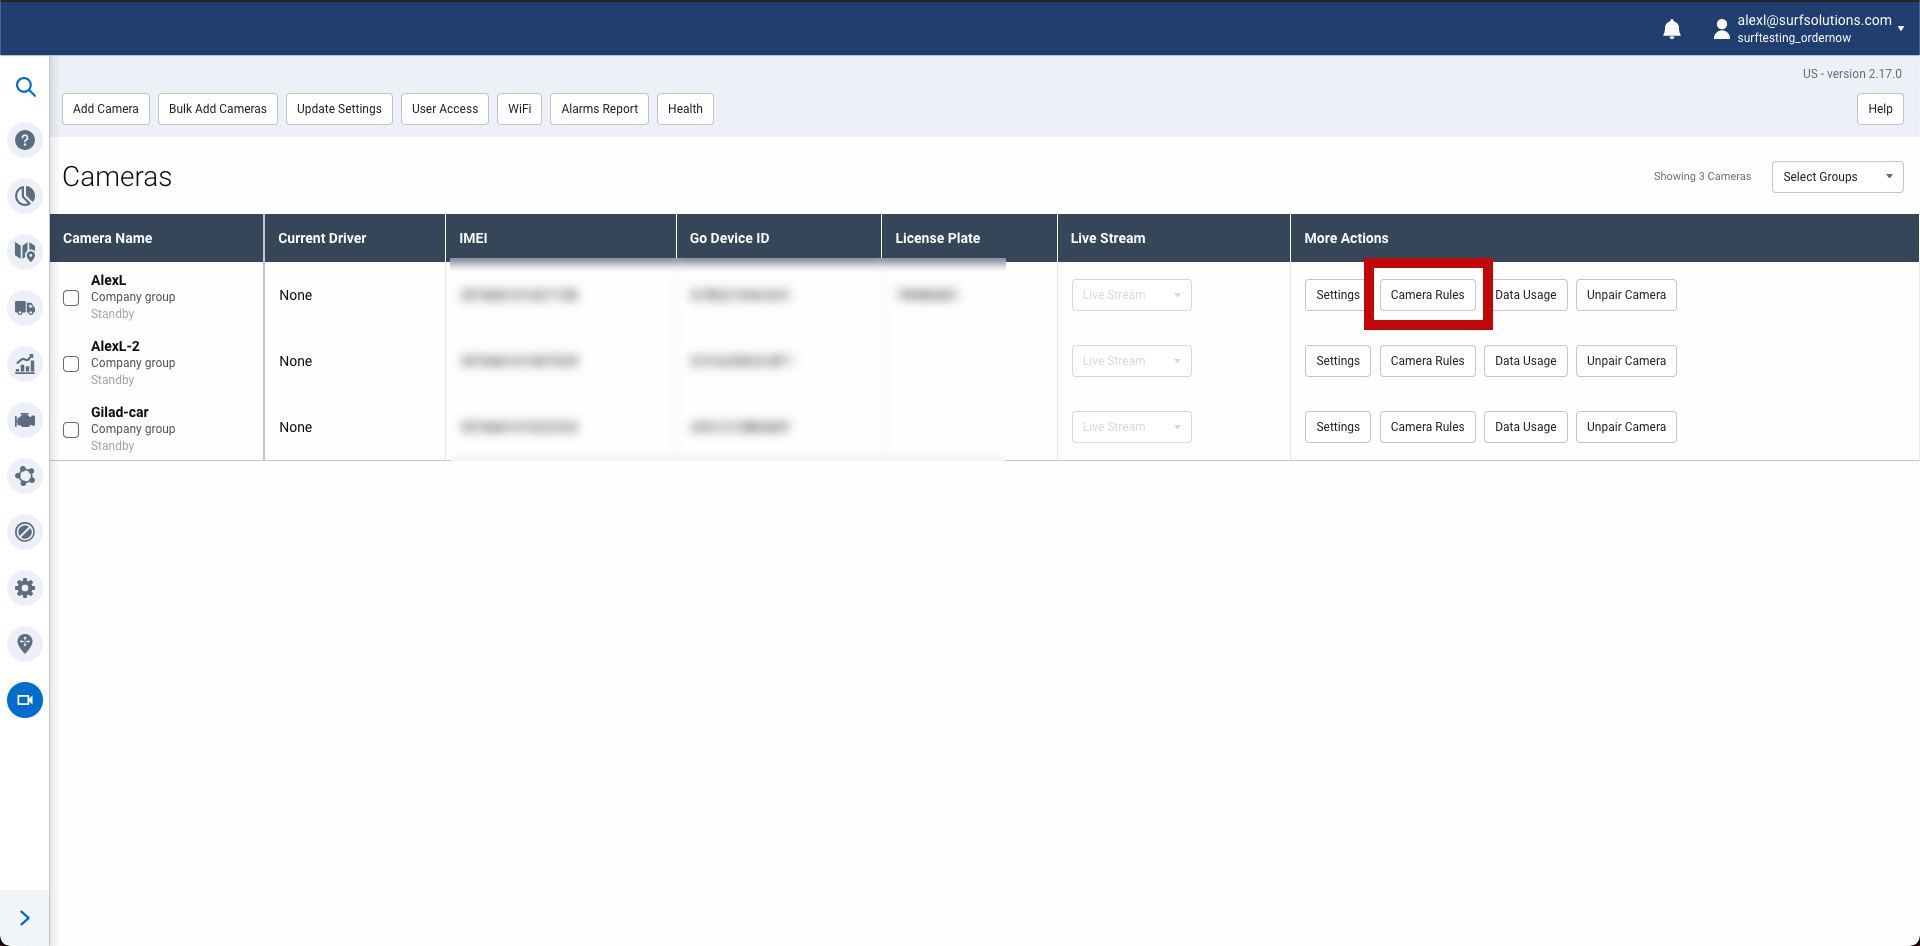The width and height of the screenshot is (1920, 946).
Task: Select the blue video camera sidebar icon
Action: 25,700
